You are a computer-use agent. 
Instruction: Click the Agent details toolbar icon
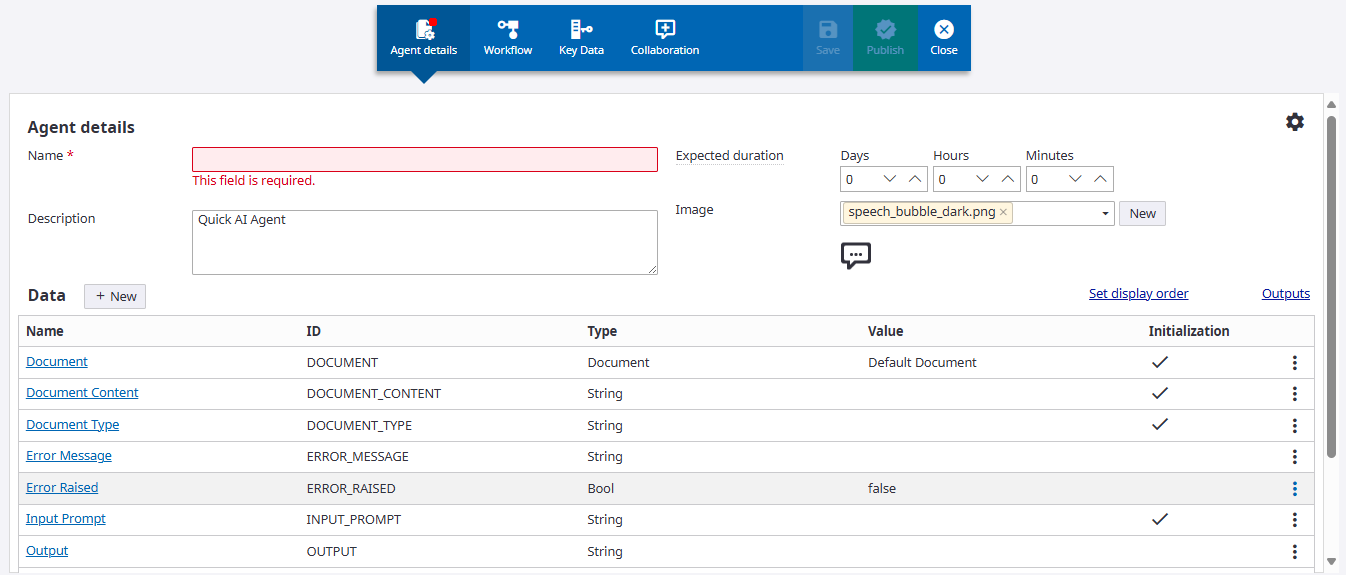pyautogui.click(x=424, y=38)
